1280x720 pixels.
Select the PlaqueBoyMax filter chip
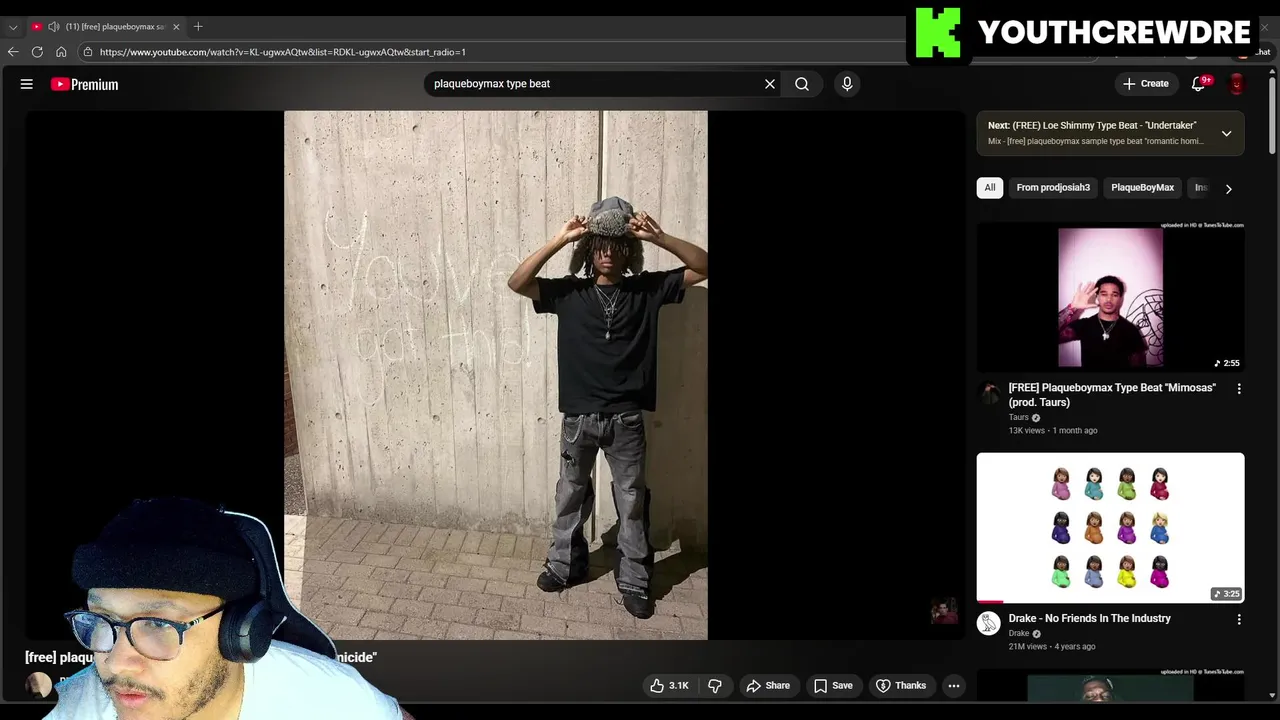1142,187
